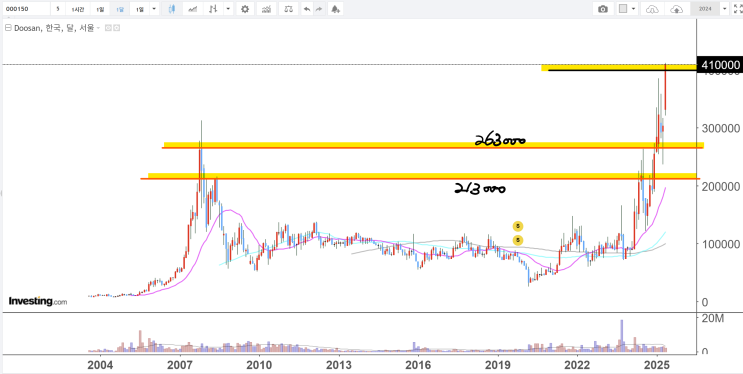Click the 2004 time axis label
The height and width of the screenshot is (374, 743).
click(x=100, y=365)
